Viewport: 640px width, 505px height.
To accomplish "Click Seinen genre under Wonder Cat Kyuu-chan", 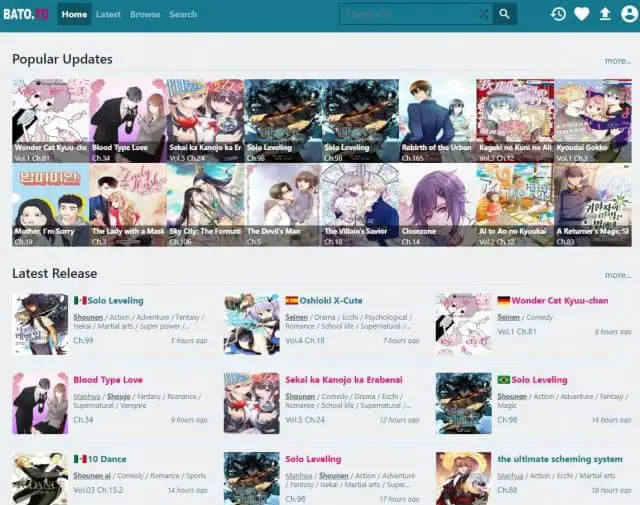I will [509, 317].
